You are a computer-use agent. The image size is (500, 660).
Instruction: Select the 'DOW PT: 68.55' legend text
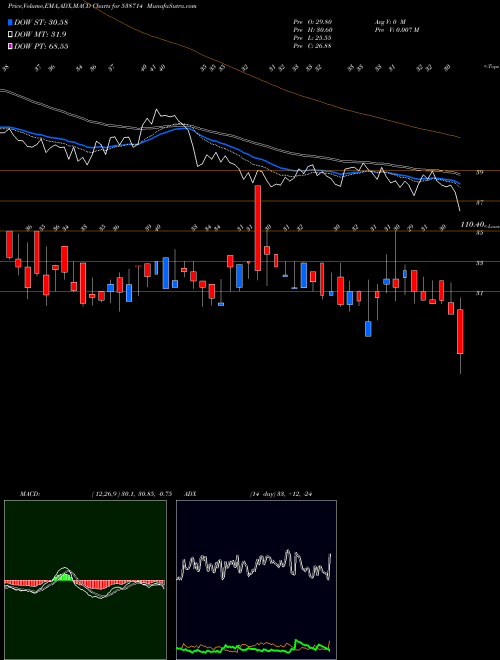pos(41,46)
